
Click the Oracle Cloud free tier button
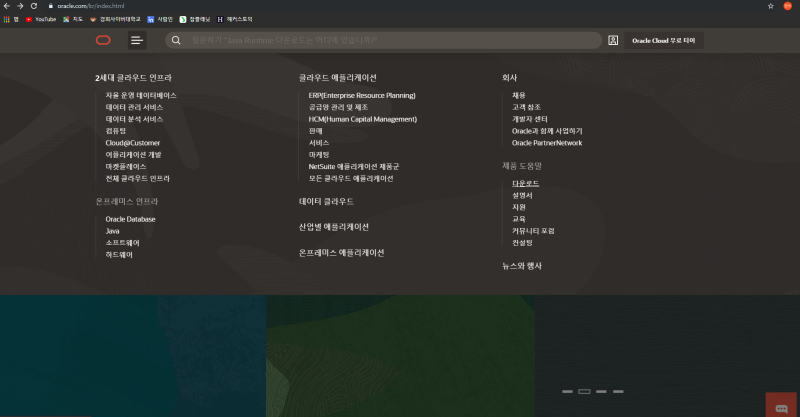tap(663, 40)
